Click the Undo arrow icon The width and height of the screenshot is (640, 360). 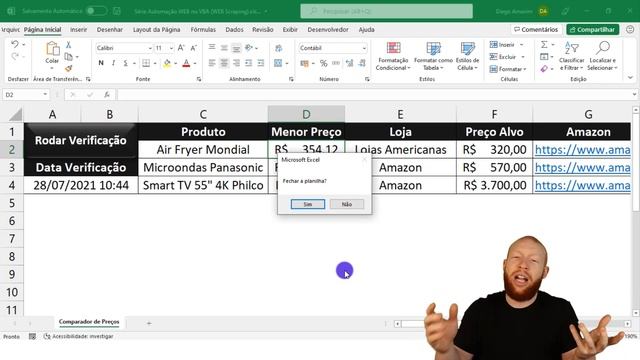click(15, 44)
